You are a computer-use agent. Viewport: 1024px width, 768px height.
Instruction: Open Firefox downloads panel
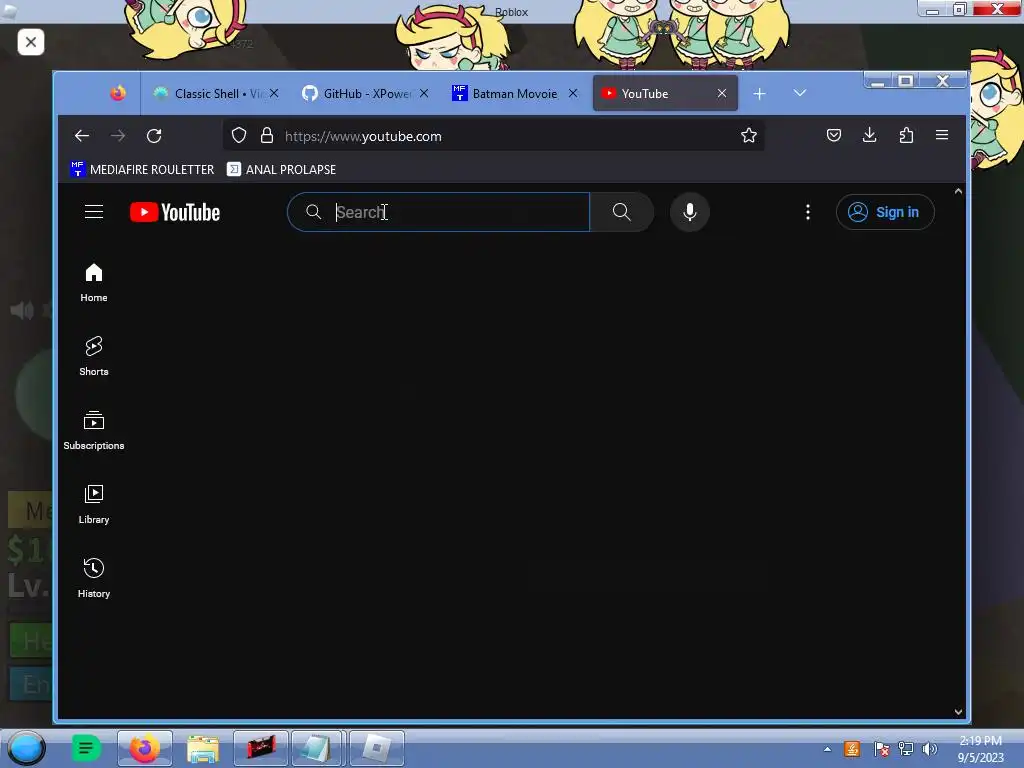[869, 135]
